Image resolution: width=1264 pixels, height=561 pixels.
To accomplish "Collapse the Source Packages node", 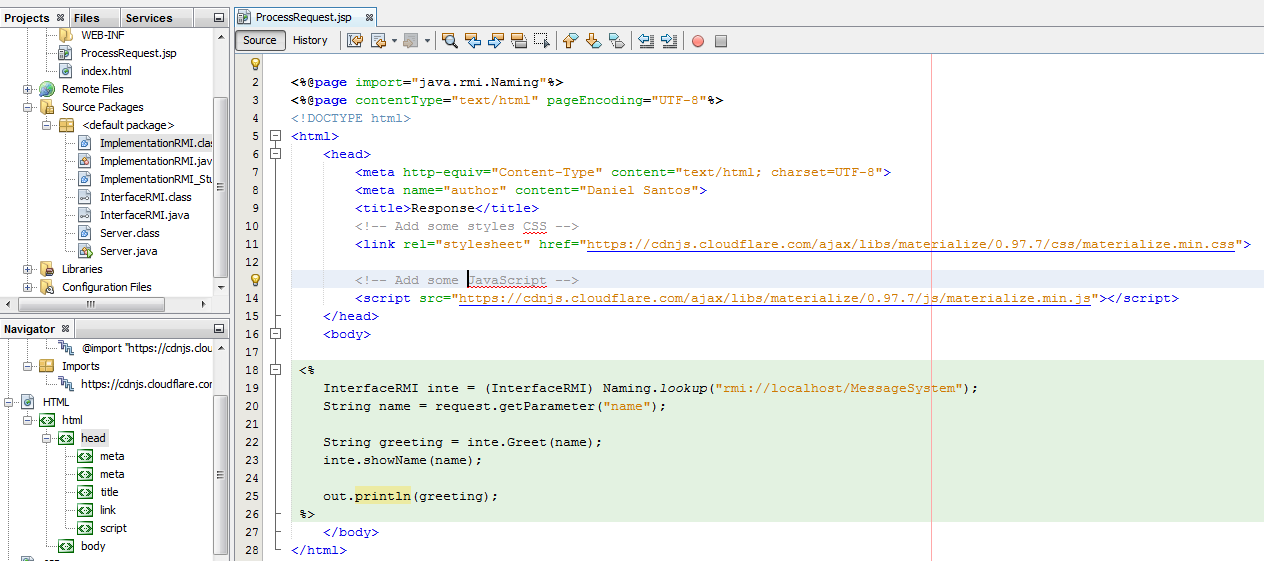I will [27, 107].
